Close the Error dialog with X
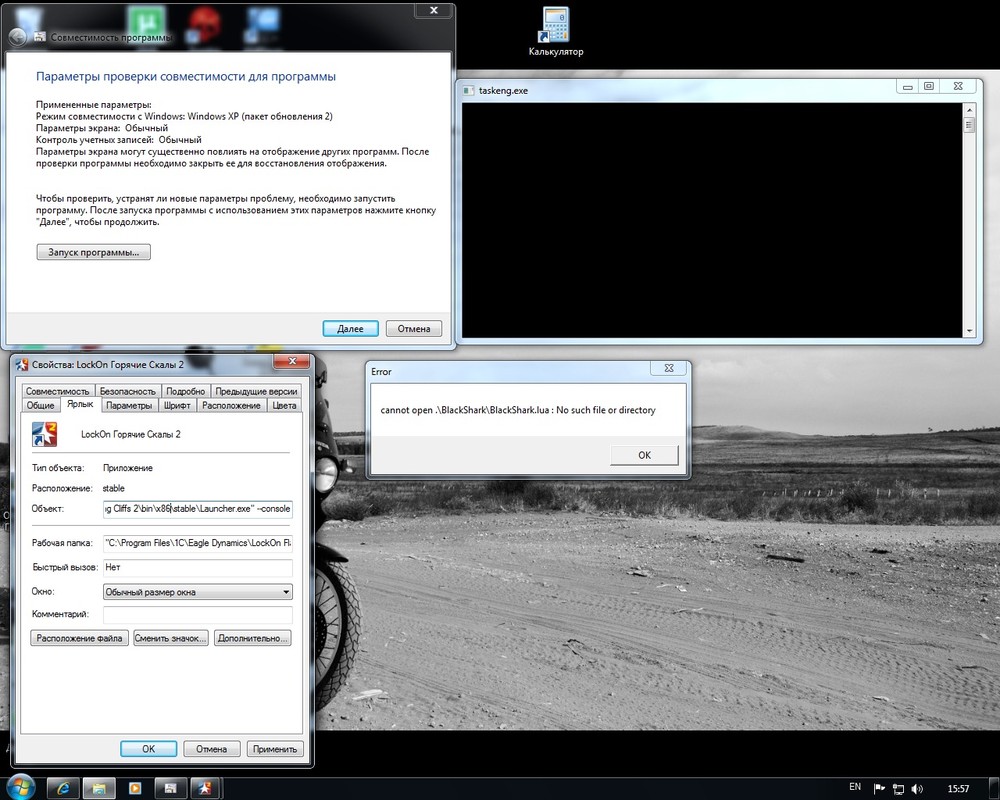The width and height of the screenshot is (1000, 800). (x=669, y=368)
